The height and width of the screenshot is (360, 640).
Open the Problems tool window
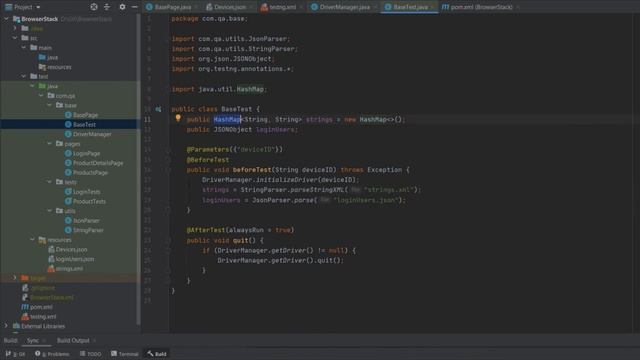[52, 354]
